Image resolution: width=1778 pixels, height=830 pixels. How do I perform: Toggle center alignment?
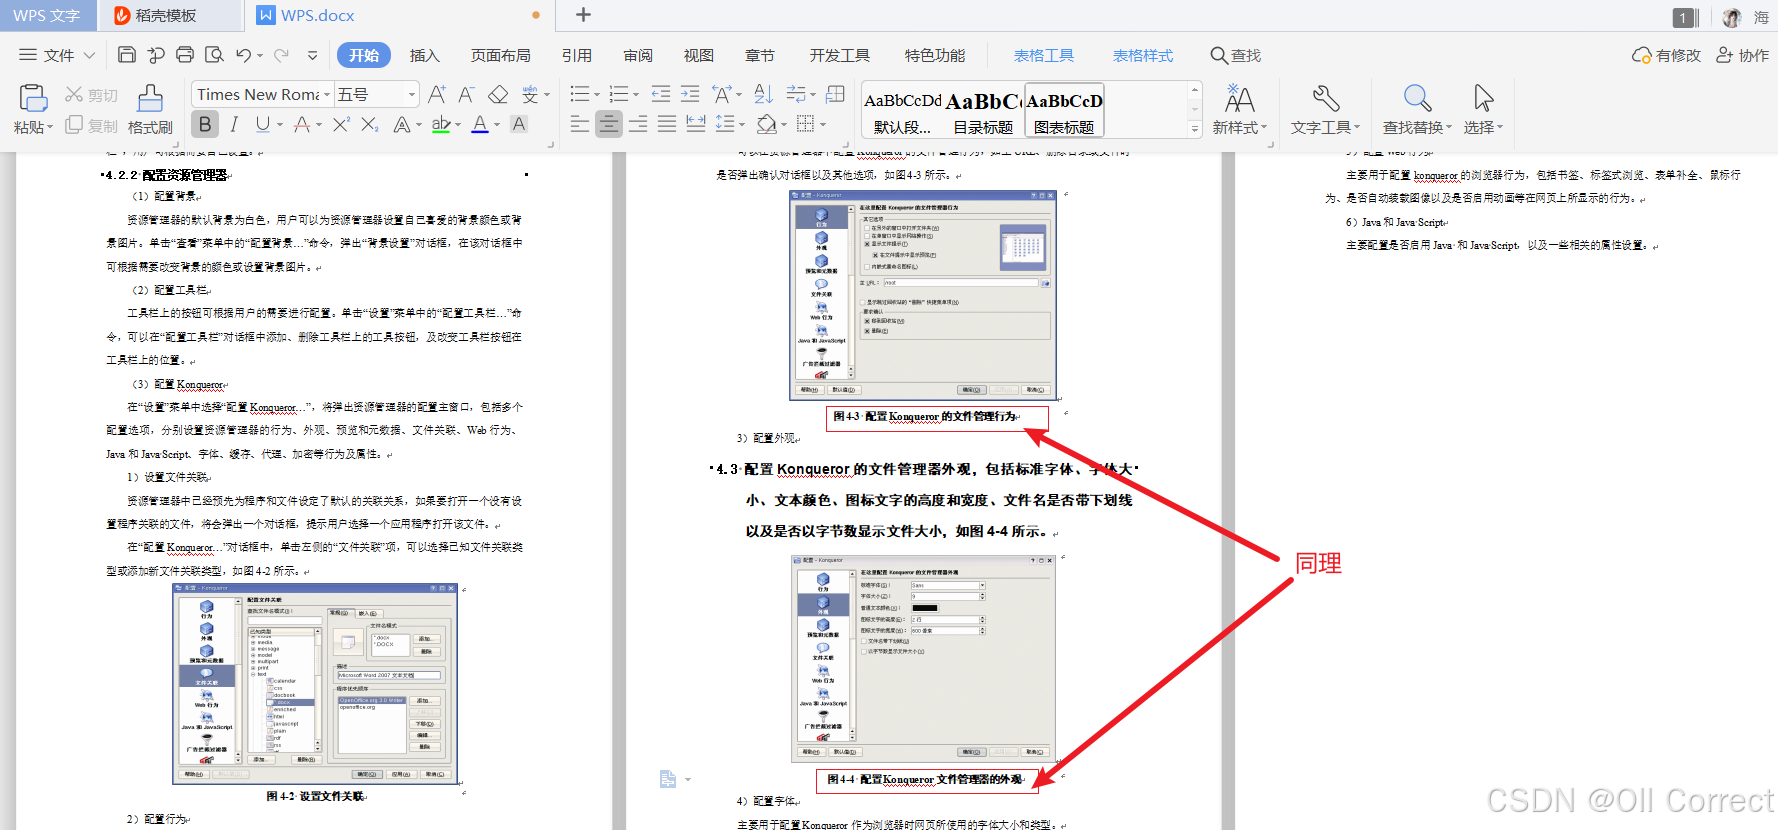pyautogui.click(x=608, y=124)
